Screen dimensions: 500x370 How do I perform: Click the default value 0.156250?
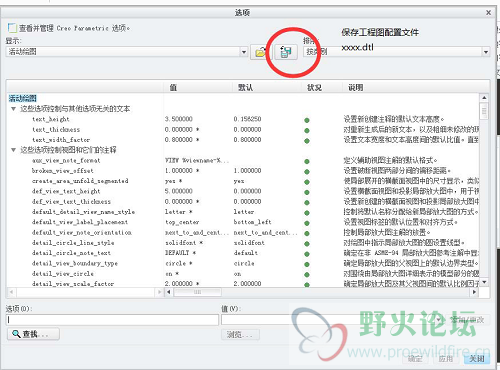tap(247, 119)
